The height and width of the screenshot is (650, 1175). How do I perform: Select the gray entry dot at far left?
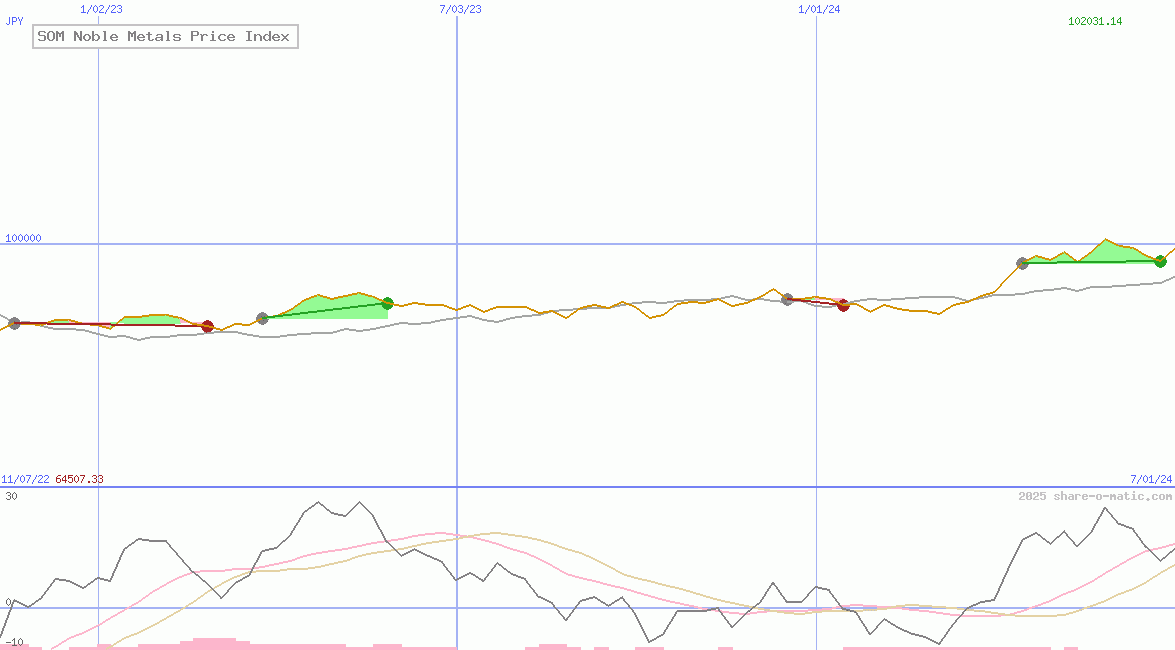click(14, 323)
